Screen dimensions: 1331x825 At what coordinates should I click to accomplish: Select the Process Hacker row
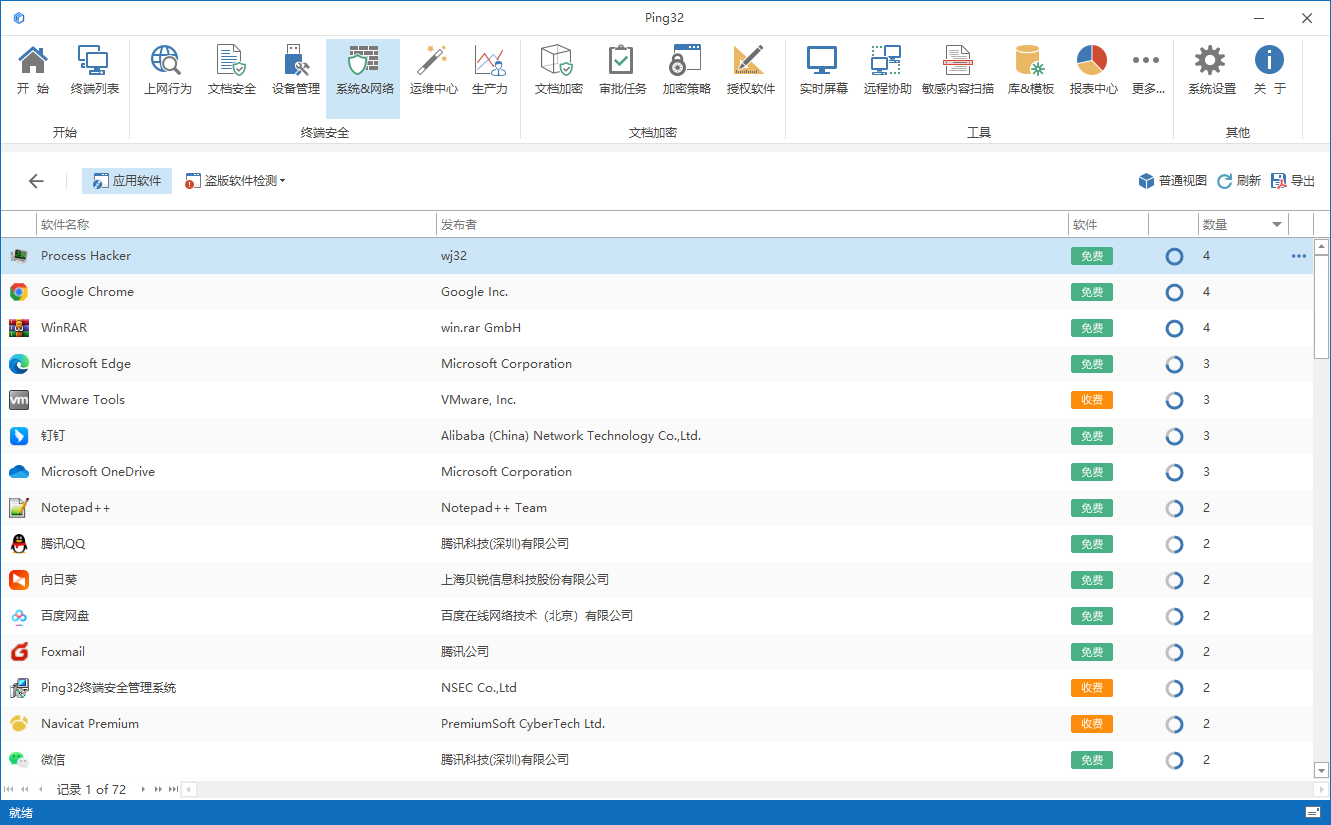[657, 256]
